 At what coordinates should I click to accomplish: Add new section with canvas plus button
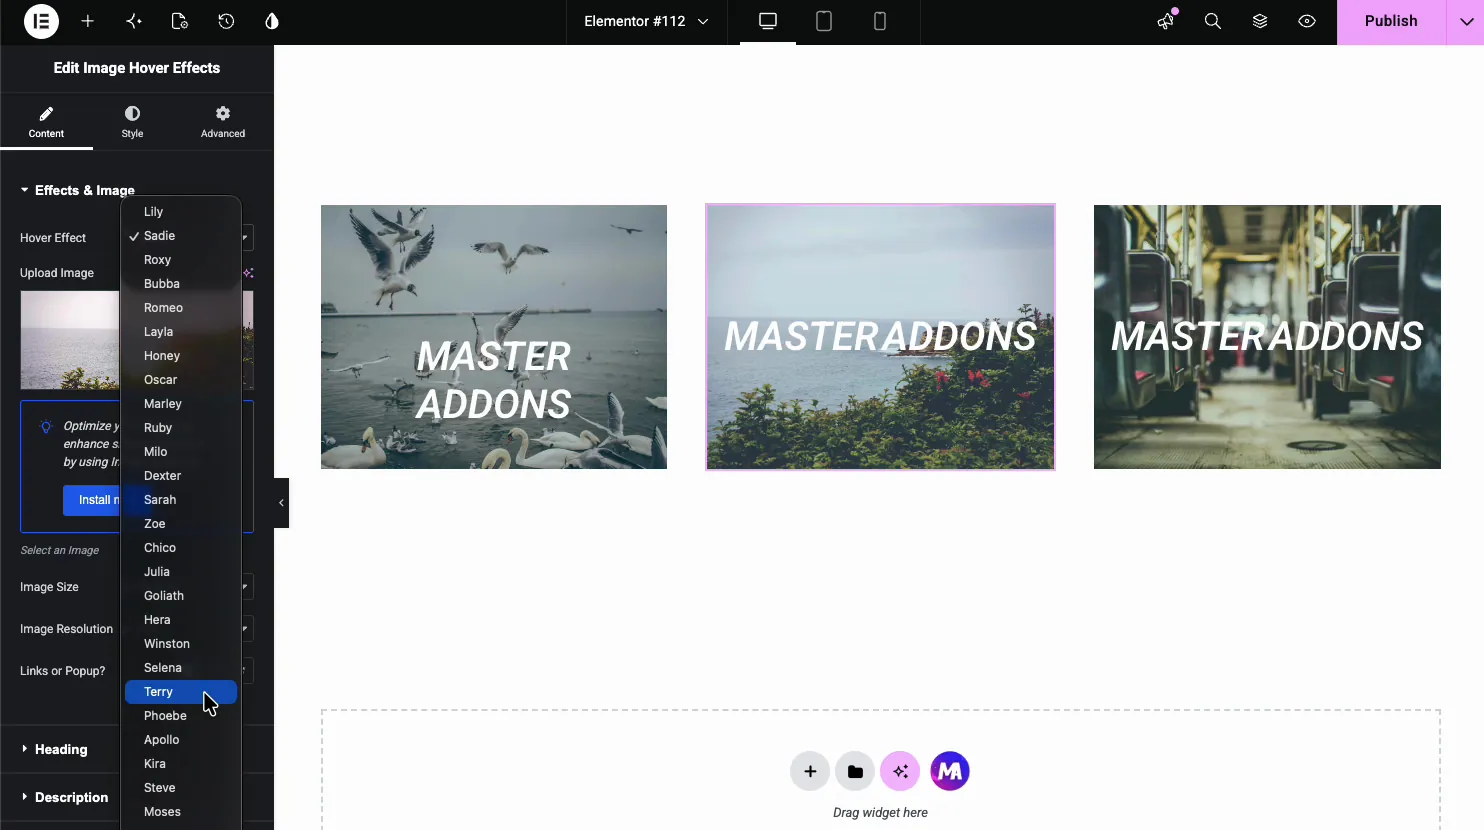(x=810, y=771)
